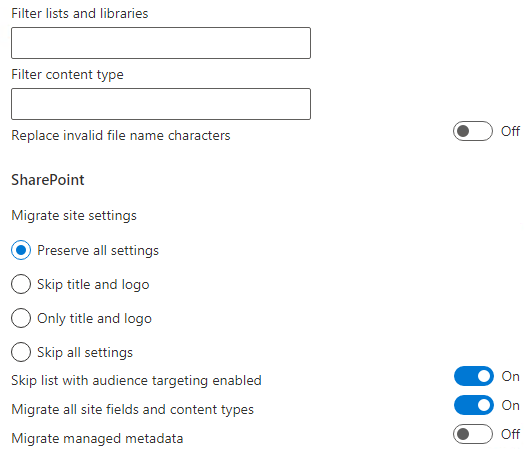Select the Preserve all settings radio button
The height and width of the screenshot is (449, 527).
click(21, 250)
